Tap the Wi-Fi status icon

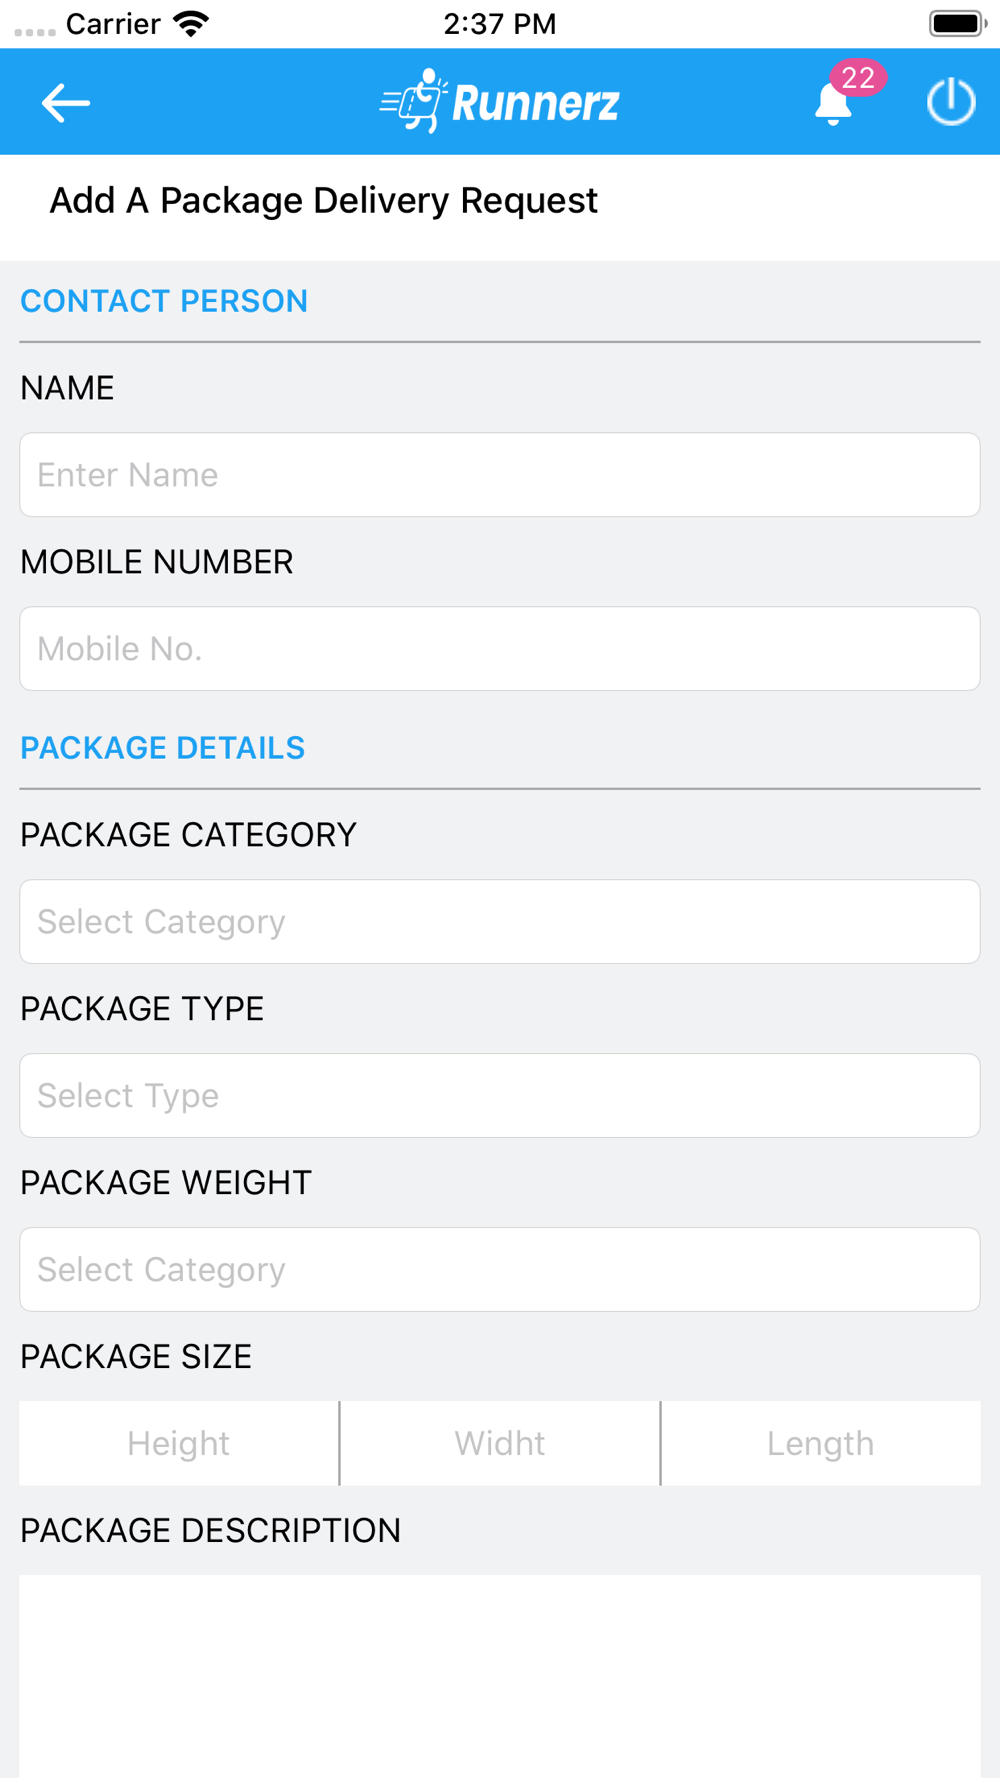pos(191,23)
